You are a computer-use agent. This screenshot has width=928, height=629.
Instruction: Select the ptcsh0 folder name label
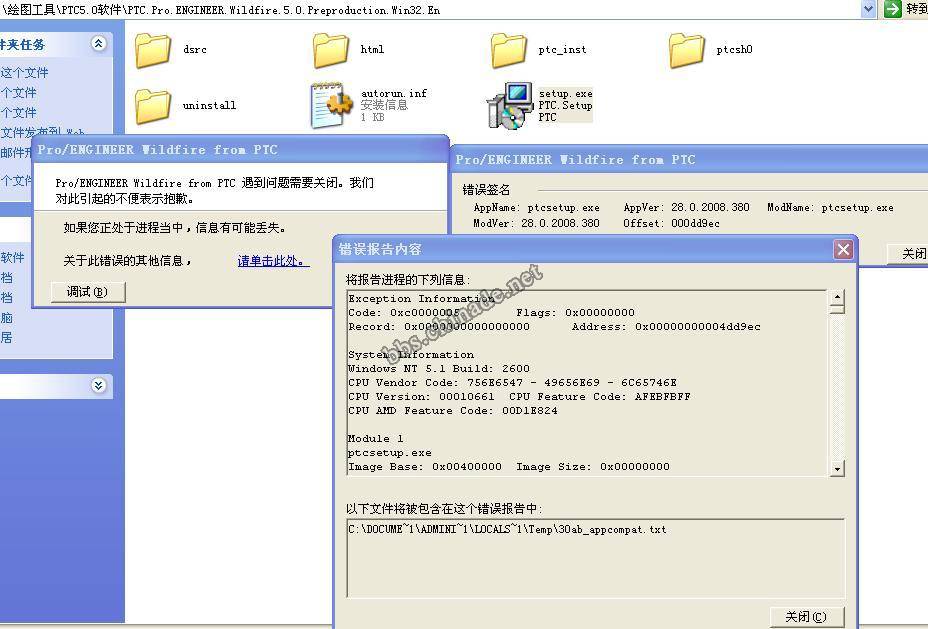(734, 50)
